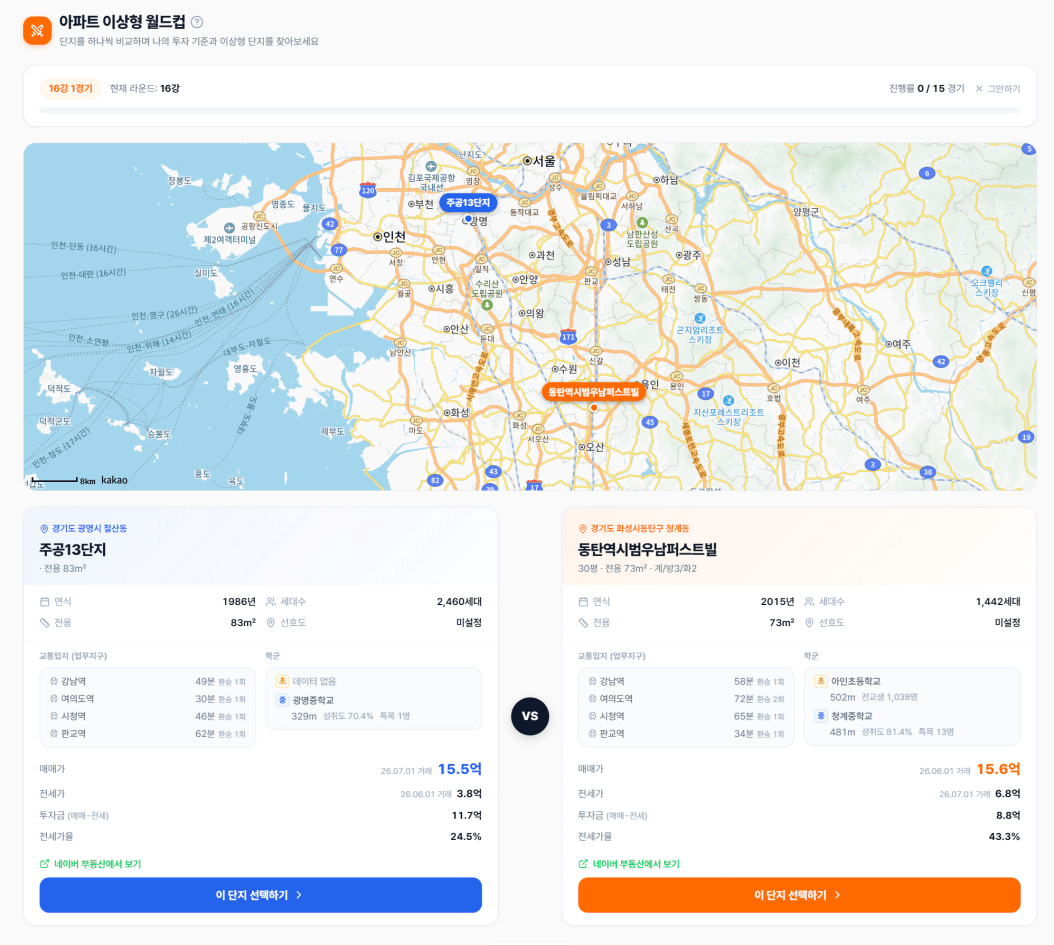The height and width of the screenshot is (945, 1054).
Task: Click the 제2여객터미널 airport icon on map
Action: point(229,228)
